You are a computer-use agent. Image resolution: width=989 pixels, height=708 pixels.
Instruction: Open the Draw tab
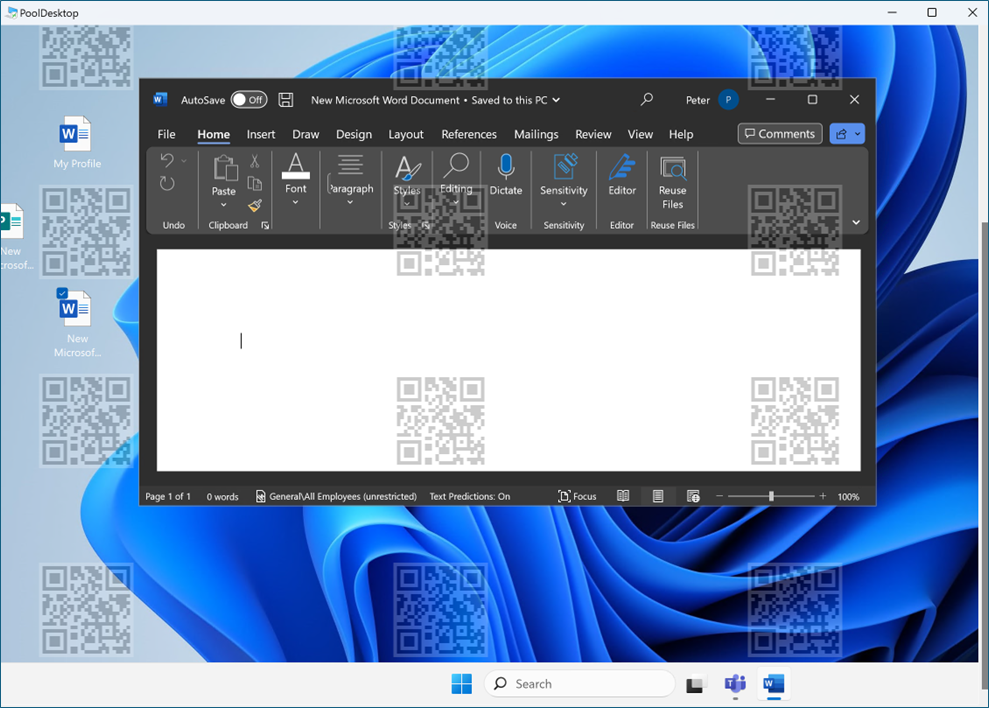(305, 134)
